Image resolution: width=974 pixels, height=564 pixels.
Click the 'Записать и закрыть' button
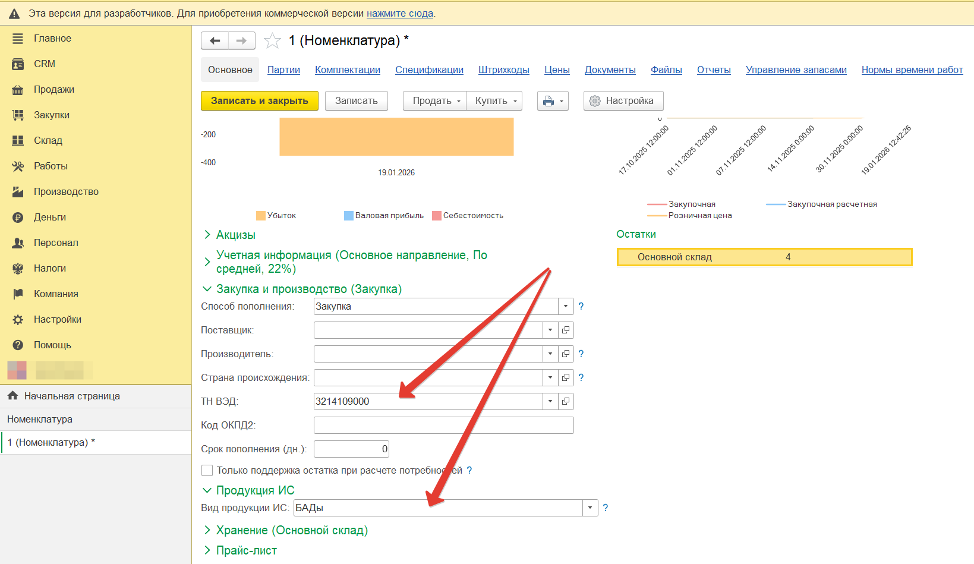click(260, 101)
